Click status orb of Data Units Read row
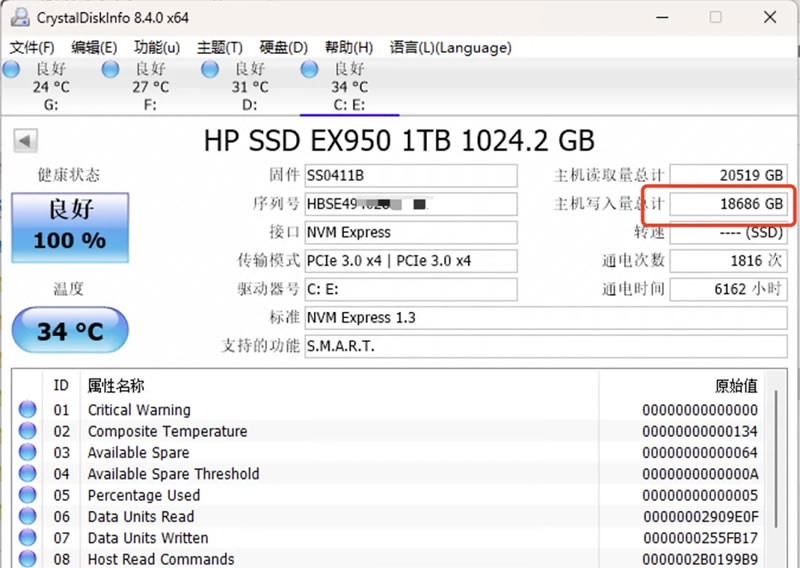 (28, 516)
